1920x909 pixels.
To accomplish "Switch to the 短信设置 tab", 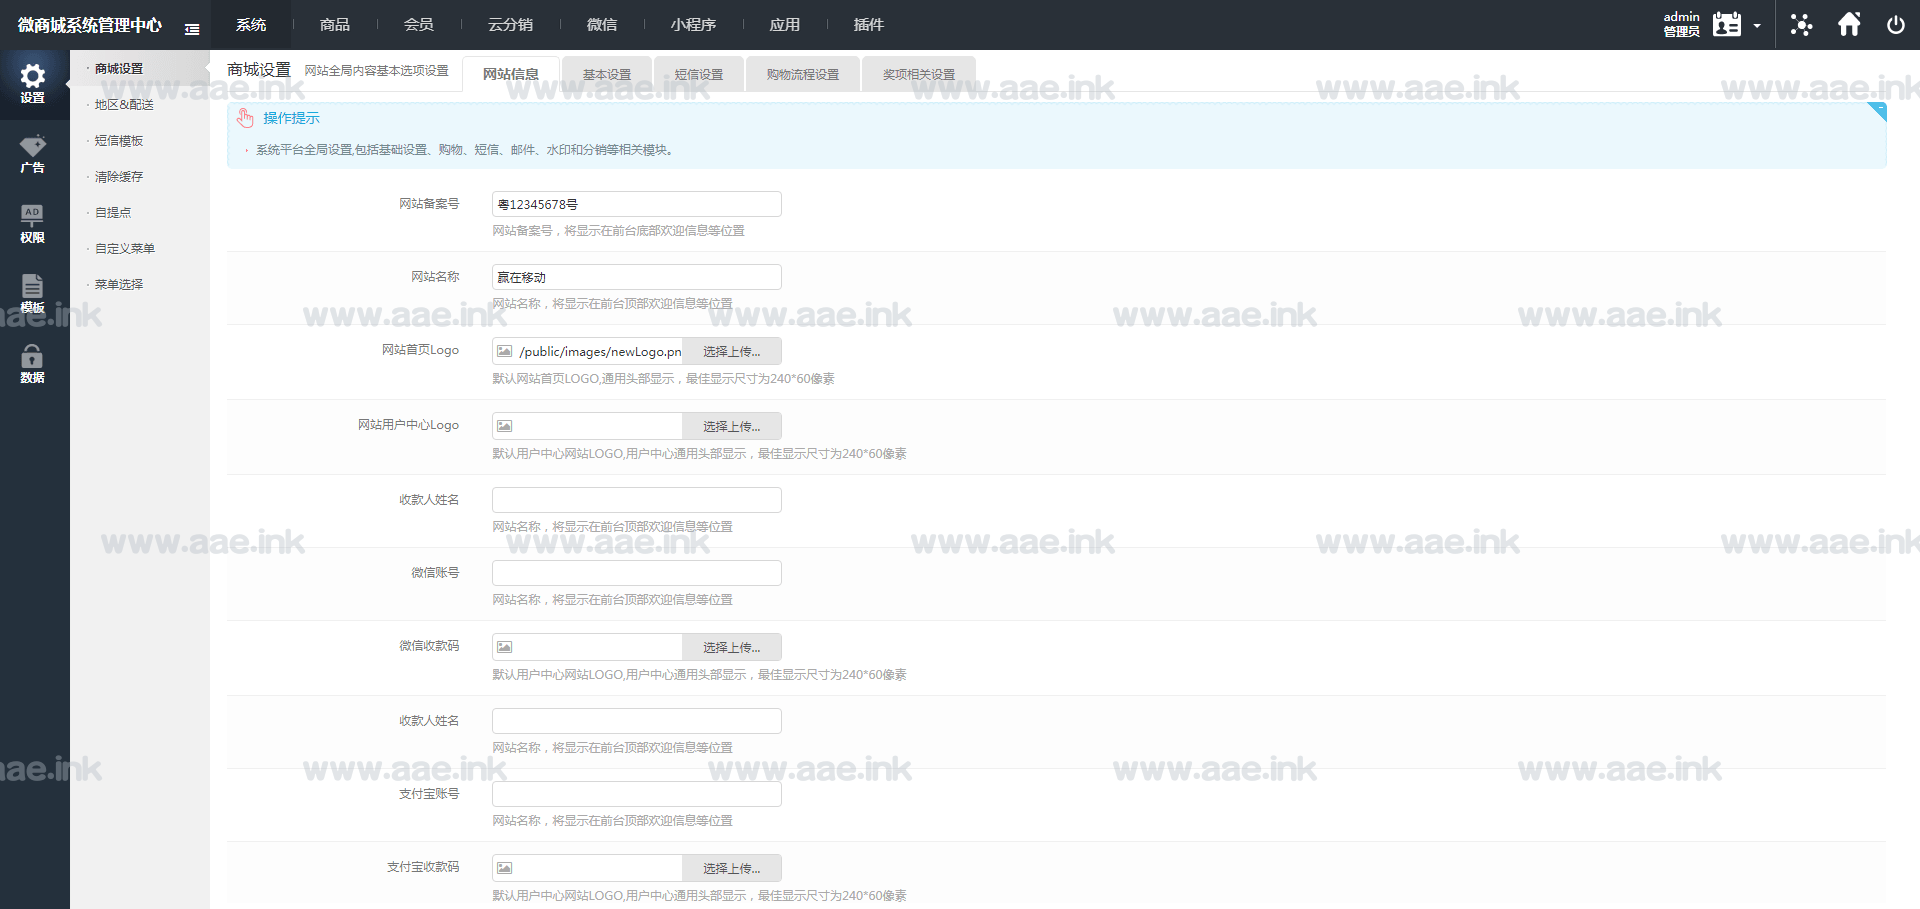I will click(x=699, y=74).
